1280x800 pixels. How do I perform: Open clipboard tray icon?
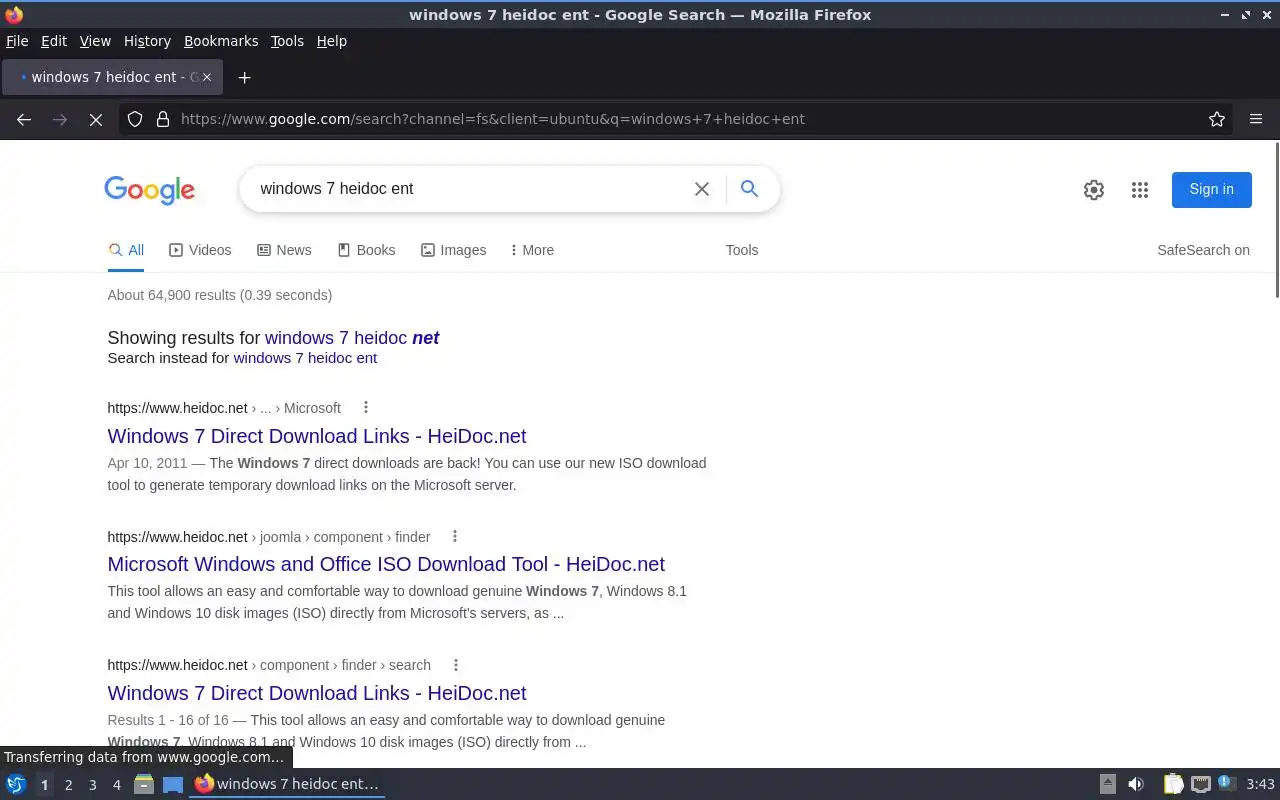pos(1173,784)
